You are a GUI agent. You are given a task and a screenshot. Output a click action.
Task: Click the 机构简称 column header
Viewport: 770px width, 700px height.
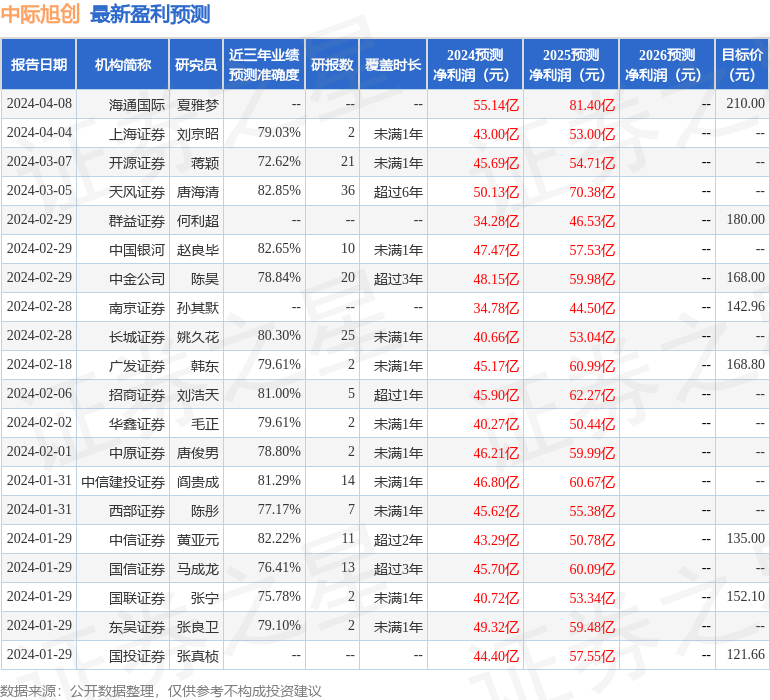point(122,65)
